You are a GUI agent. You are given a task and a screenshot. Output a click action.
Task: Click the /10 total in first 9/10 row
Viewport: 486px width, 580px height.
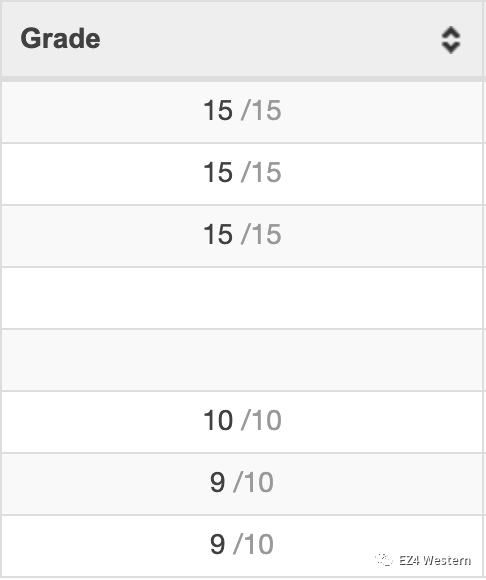point(253,482)
